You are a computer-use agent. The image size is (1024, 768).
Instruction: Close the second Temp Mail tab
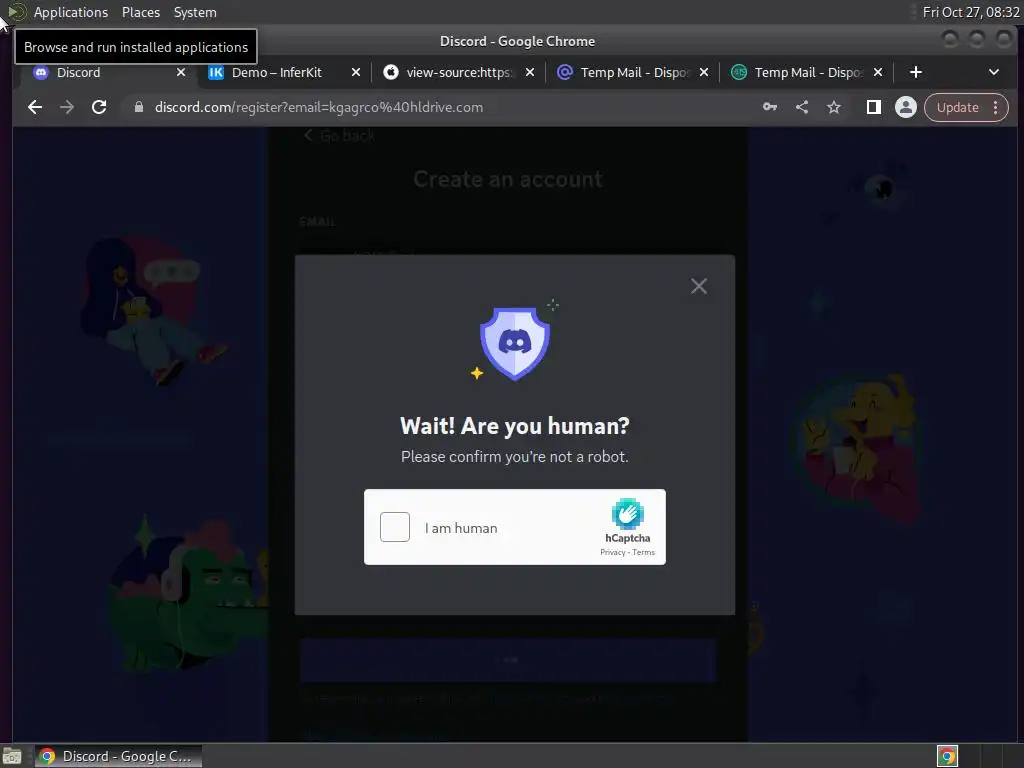point(878,72)
